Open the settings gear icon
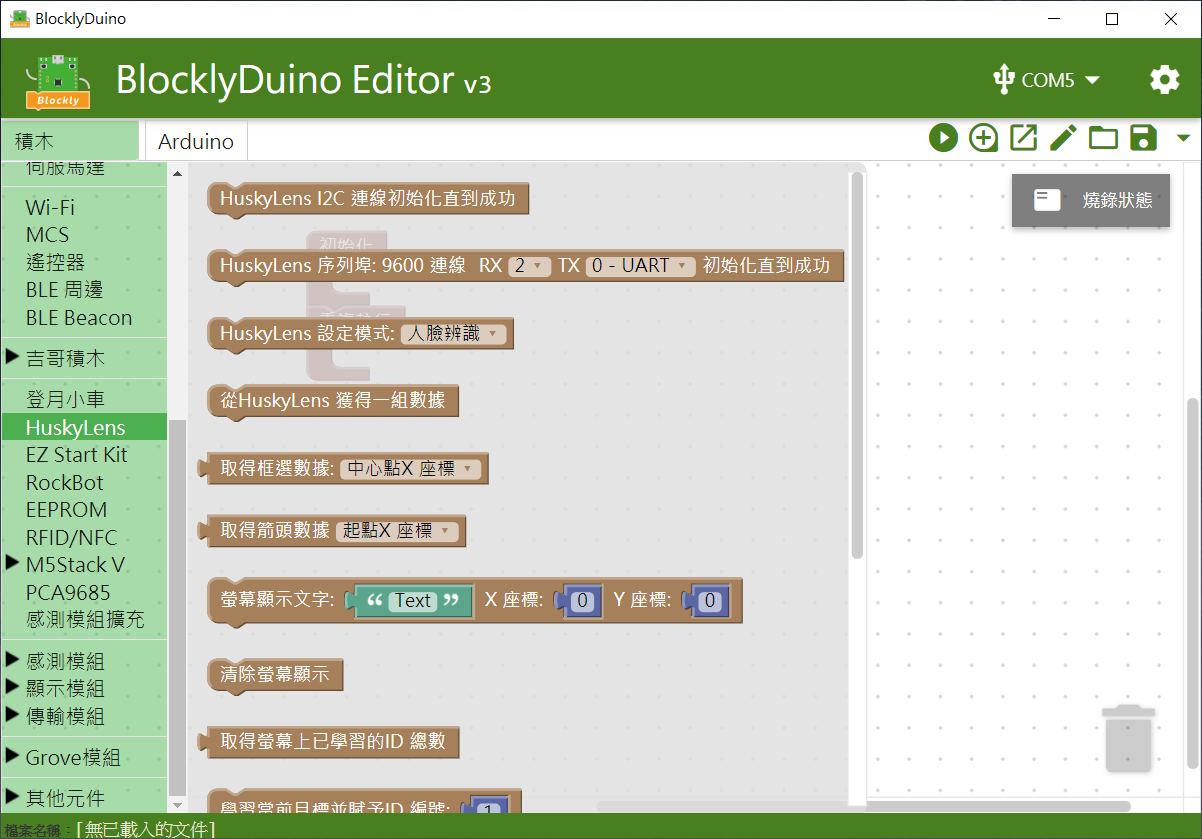Image resolution: width=1202 pixels, height=839 pixels. point(1164,80)
